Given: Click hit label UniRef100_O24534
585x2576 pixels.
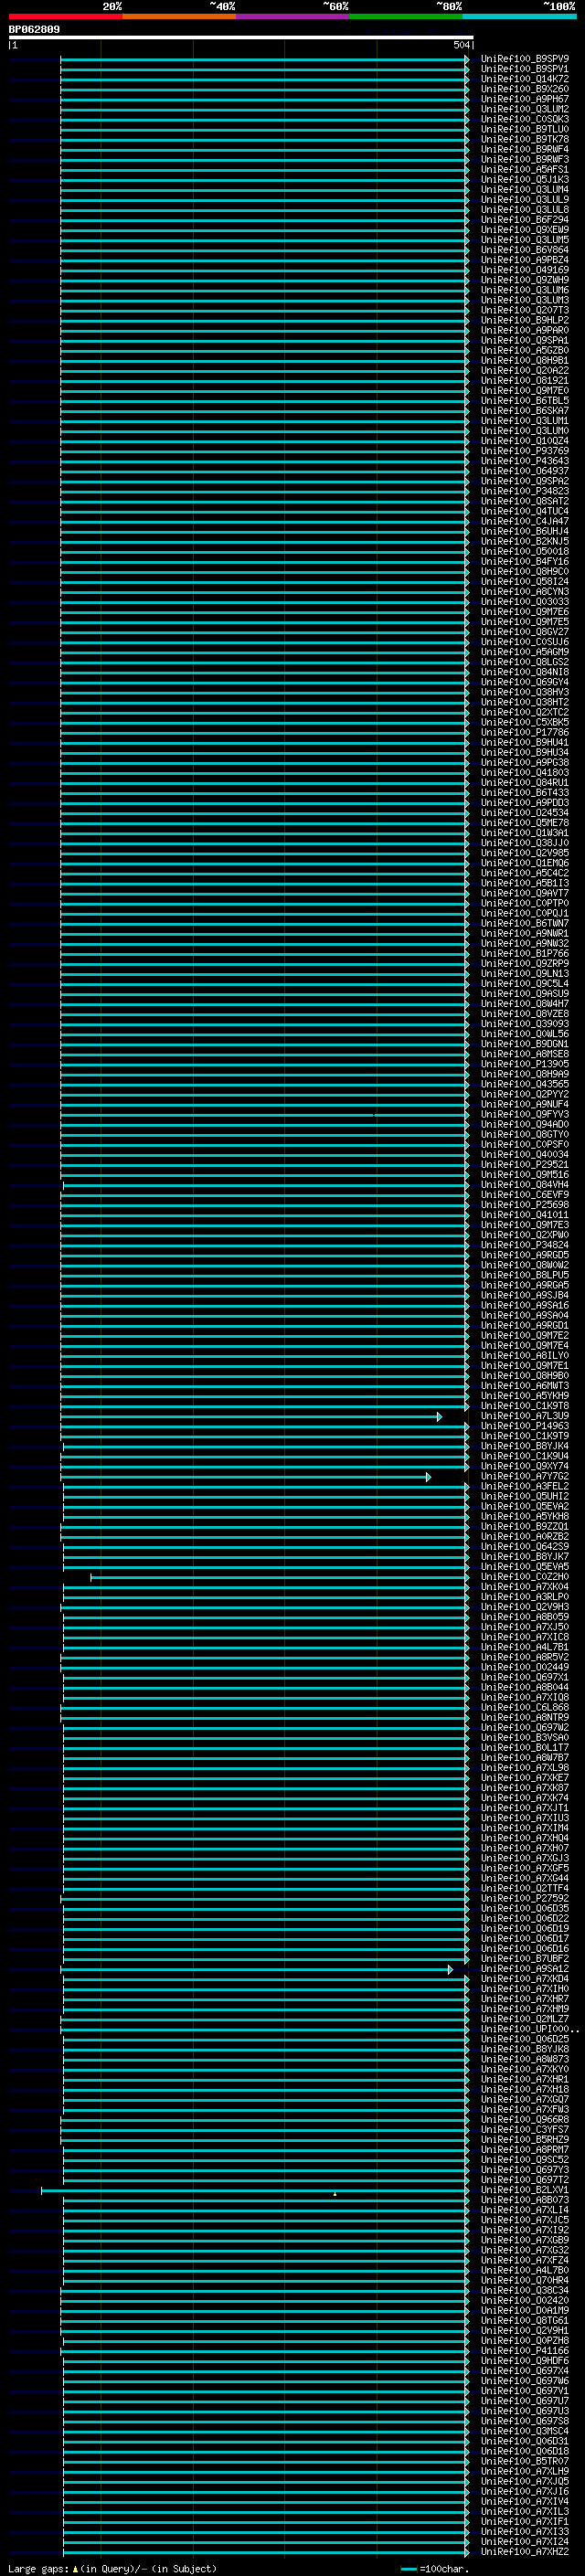Looking at the screenshot, I should pos(525,813).
